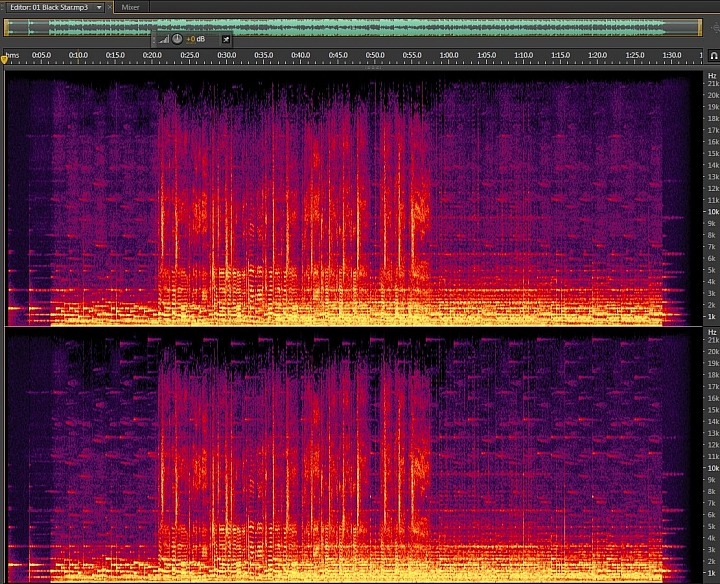Click the lower channel spectrogram display
Image resolution: width=720 pixels, height=584 pixels.
(354, 455)
